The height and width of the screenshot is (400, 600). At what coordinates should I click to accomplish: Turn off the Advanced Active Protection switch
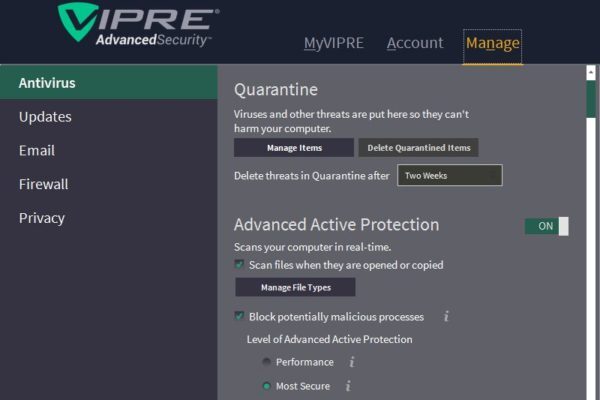click(x=546, y=226)
